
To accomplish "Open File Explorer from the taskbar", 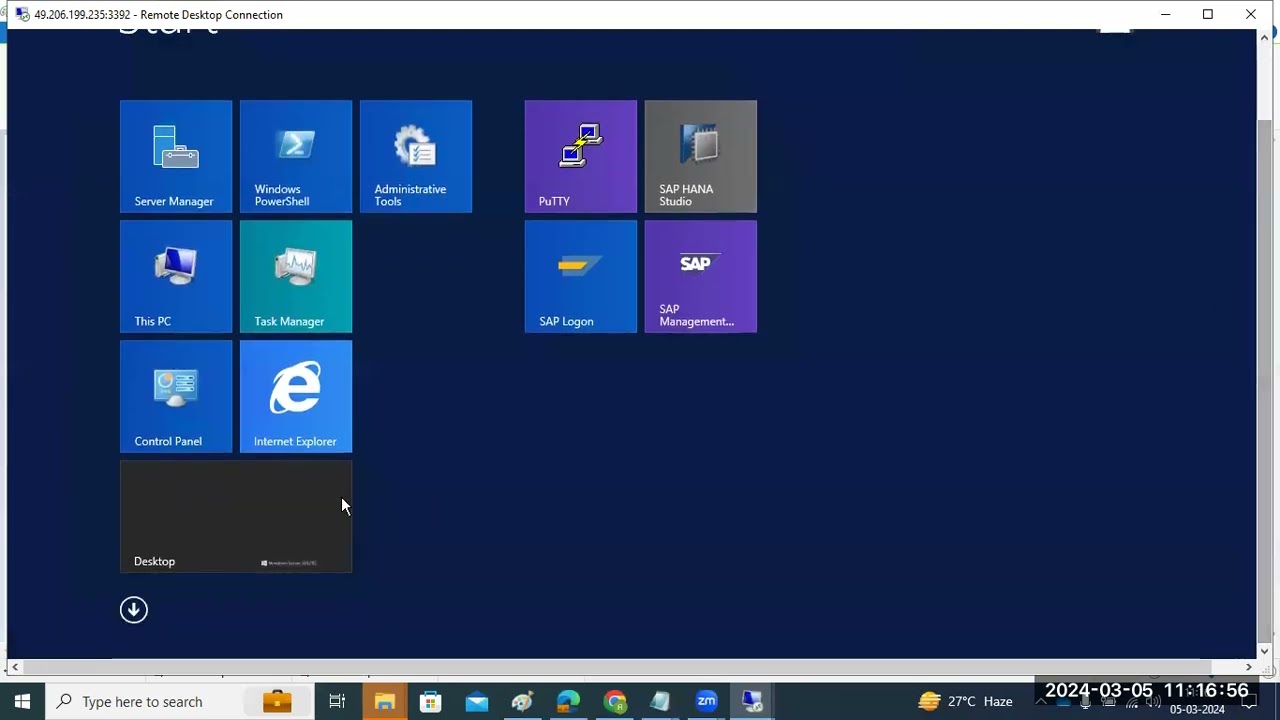I will [384, 701].
